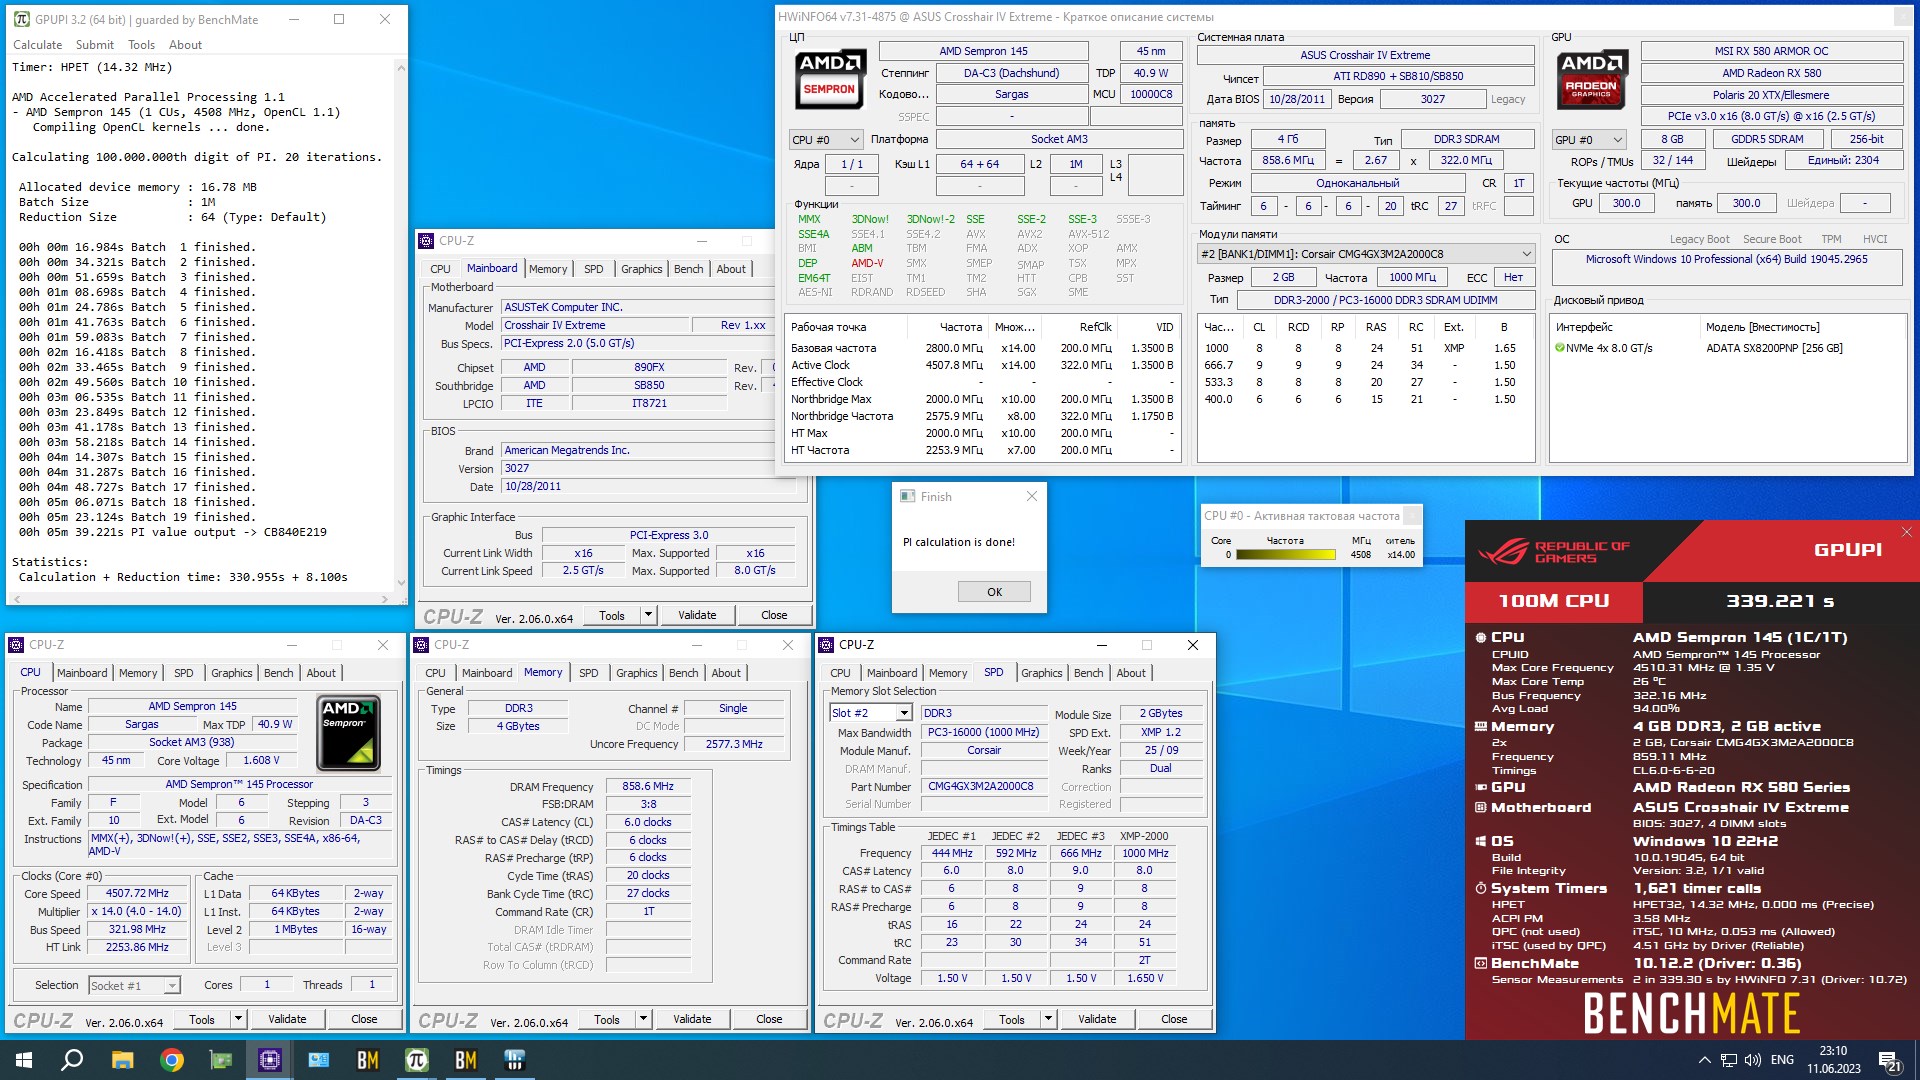The height and width of the screenshot is (1080, 1920).
Task: Open the Start menu
Action: pos(24,1060)
